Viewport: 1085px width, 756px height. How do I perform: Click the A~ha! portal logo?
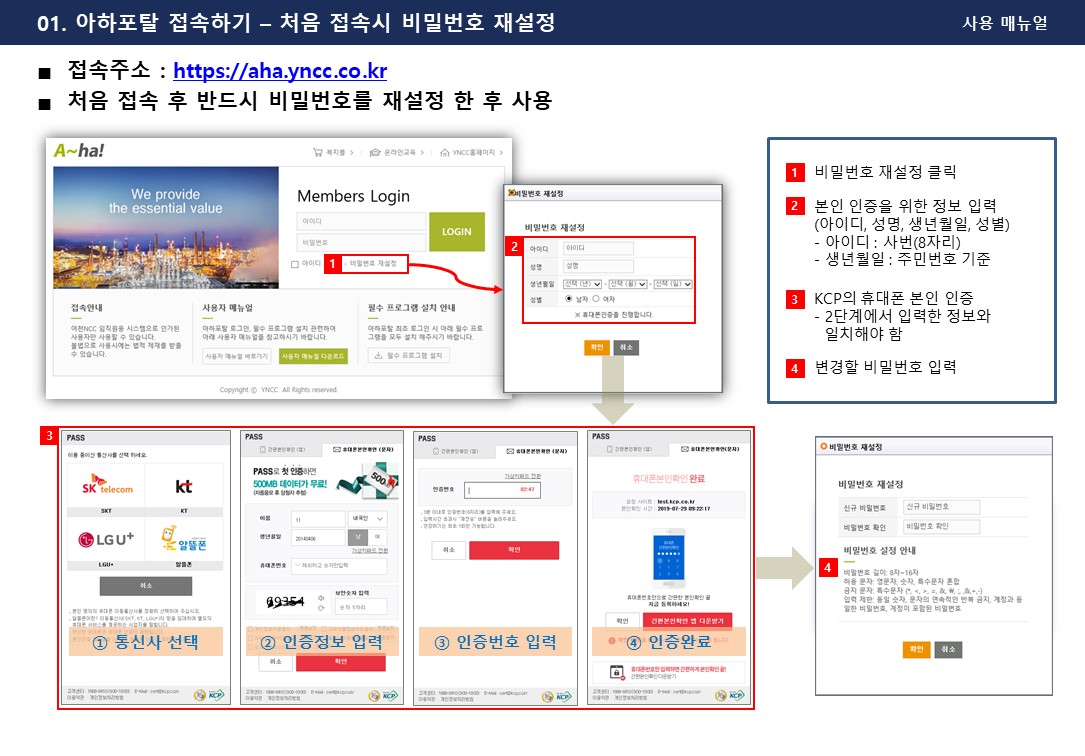click(x=79, y=151)
